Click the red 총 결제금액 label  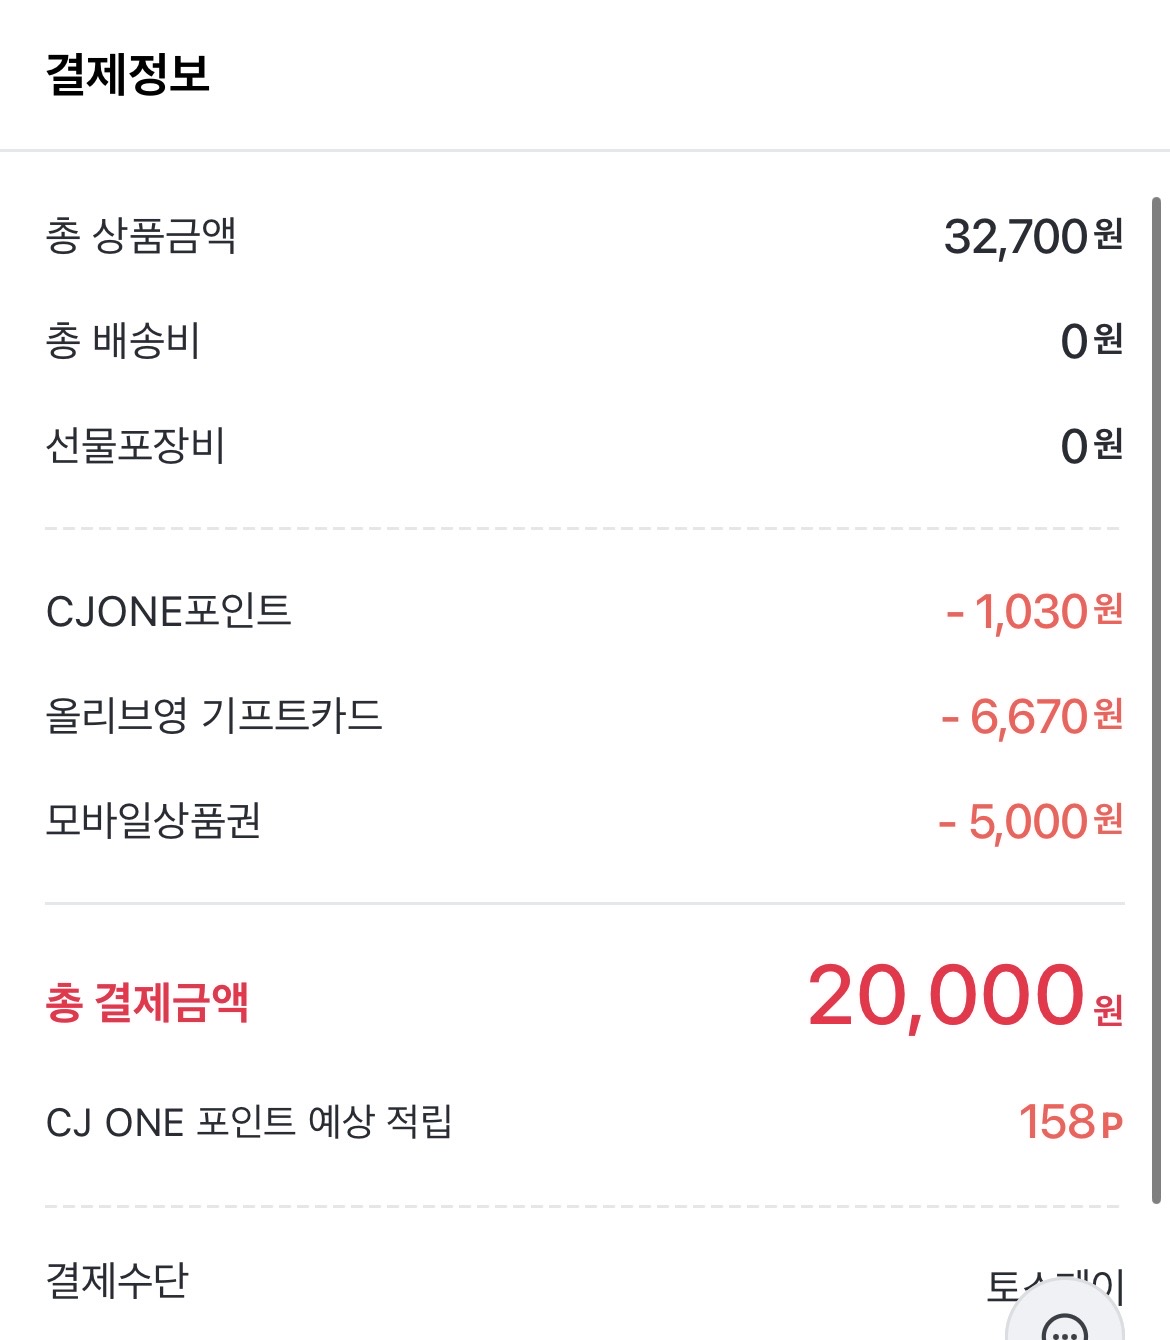point(147,1002)
